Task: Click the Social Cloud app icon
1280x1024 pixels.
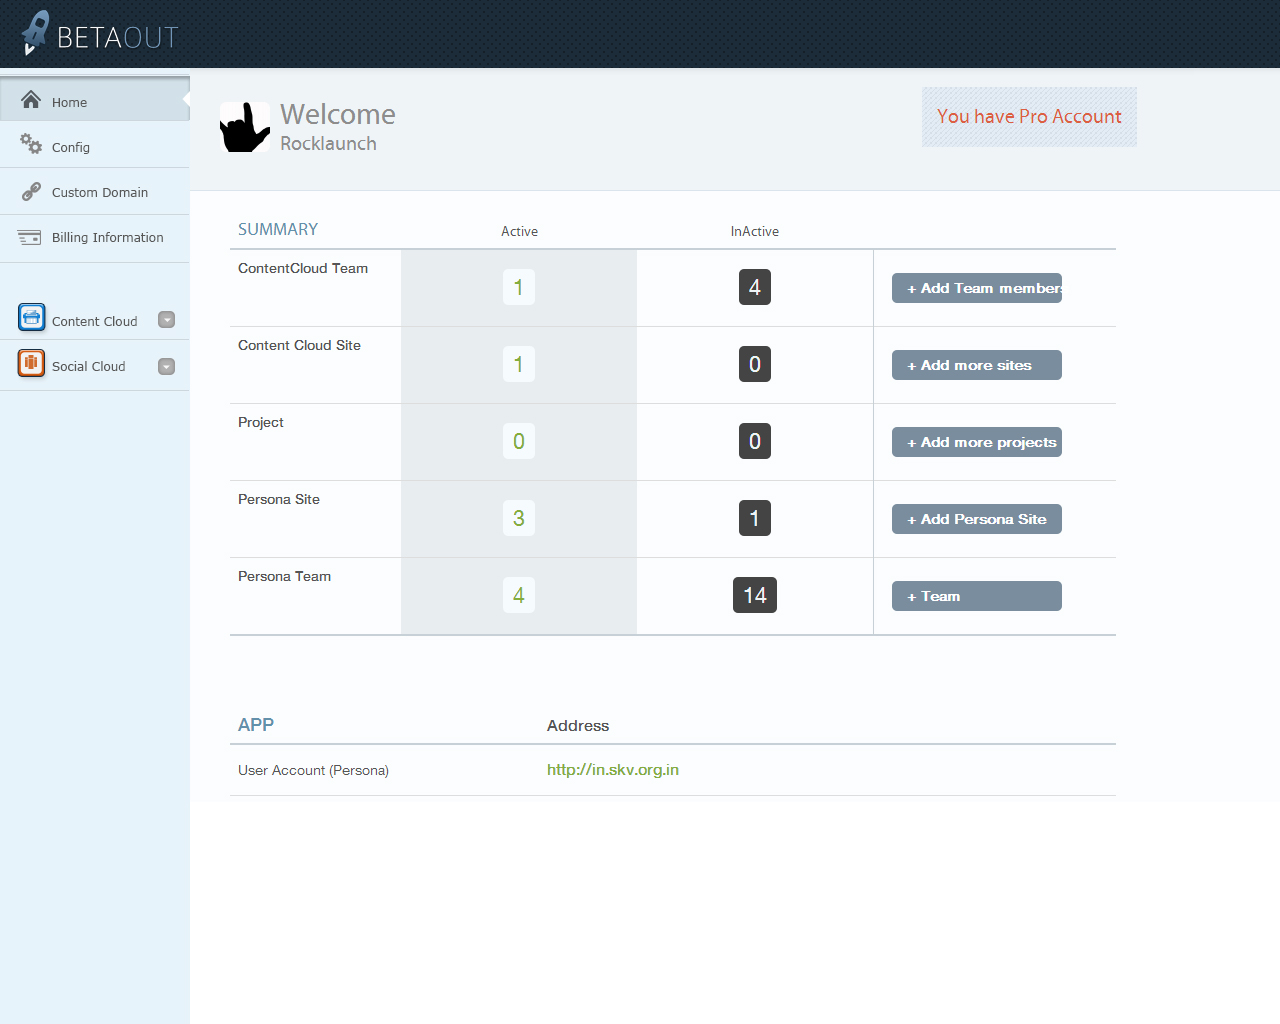Action: coord(32,363)
